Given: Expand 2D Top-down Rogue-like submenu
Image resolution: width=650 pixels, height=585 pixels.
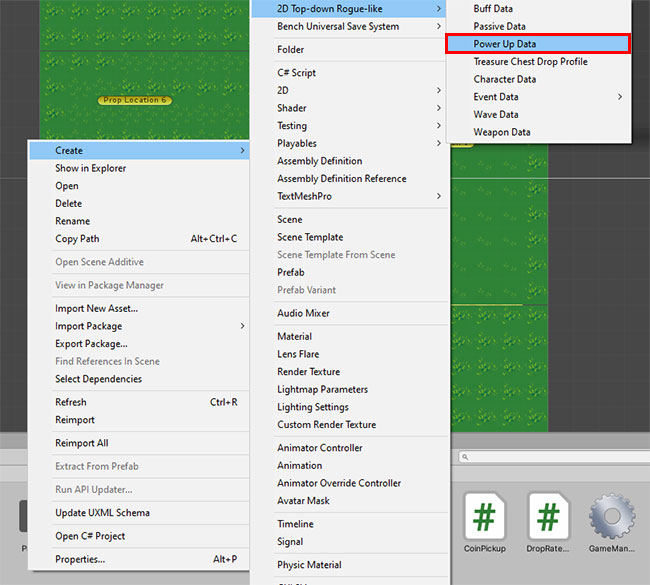Looking at the screenshot, I should pyautogui.click(x=349, y=9).
